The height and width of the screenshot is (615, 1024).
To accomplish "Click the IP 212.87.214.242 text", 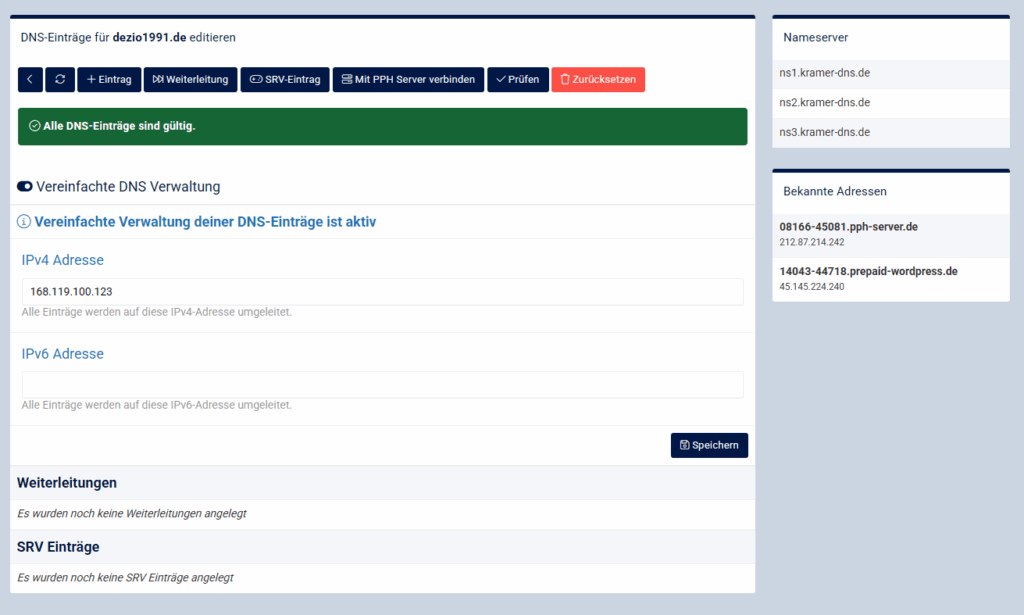I will click(x=812, y=242).
